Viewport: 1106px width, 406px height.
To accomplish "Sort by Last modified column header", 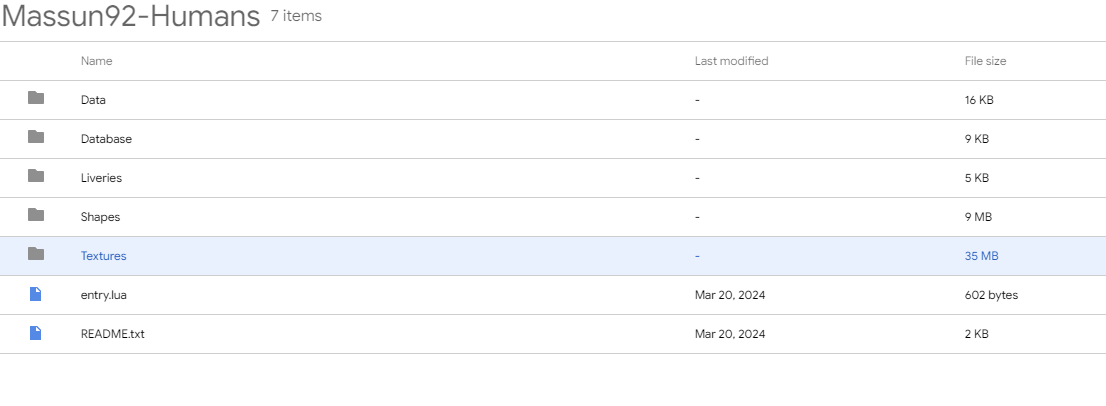I will click(x=731, y=61).
